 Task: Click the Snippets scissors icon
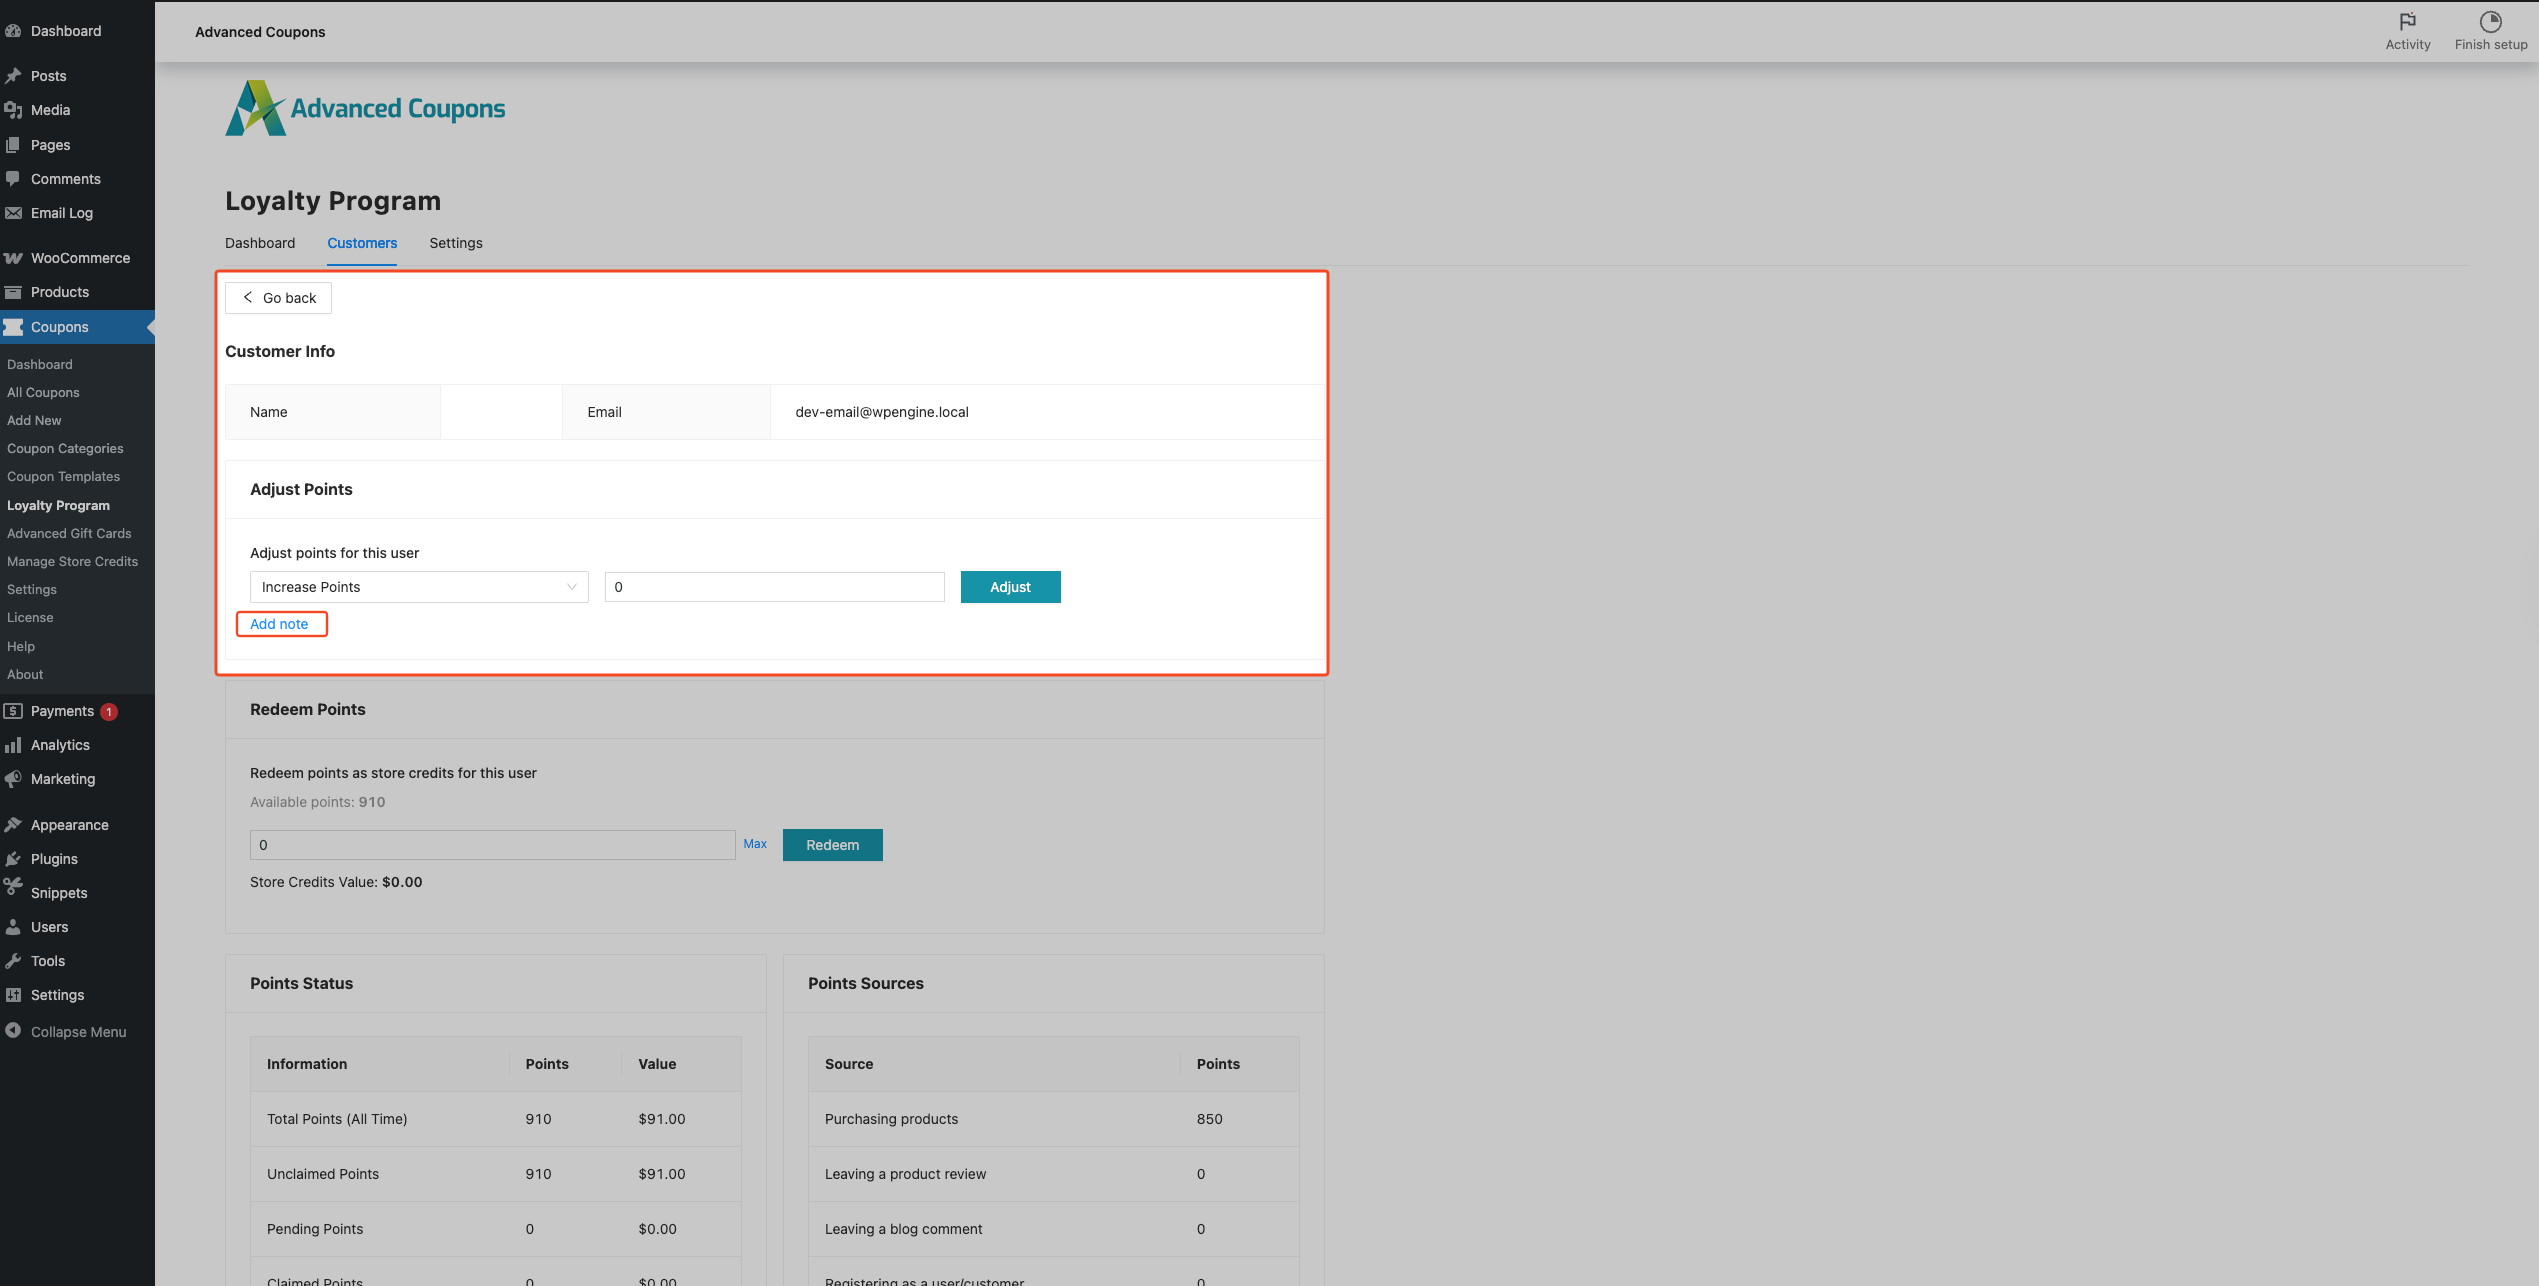[x=13, y=888]
